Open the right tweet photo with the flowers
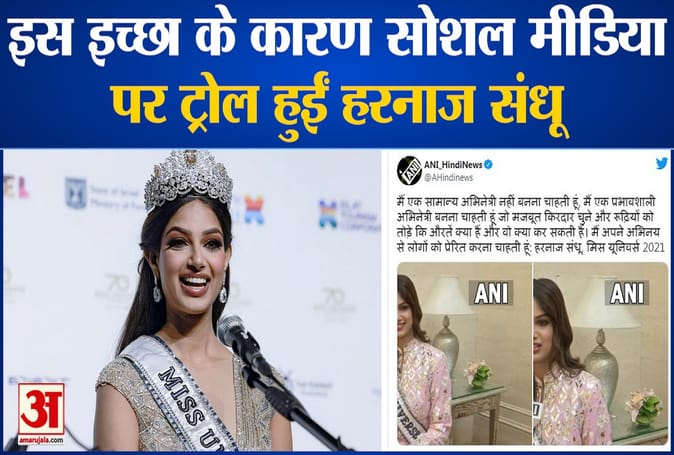 point(601,353)
